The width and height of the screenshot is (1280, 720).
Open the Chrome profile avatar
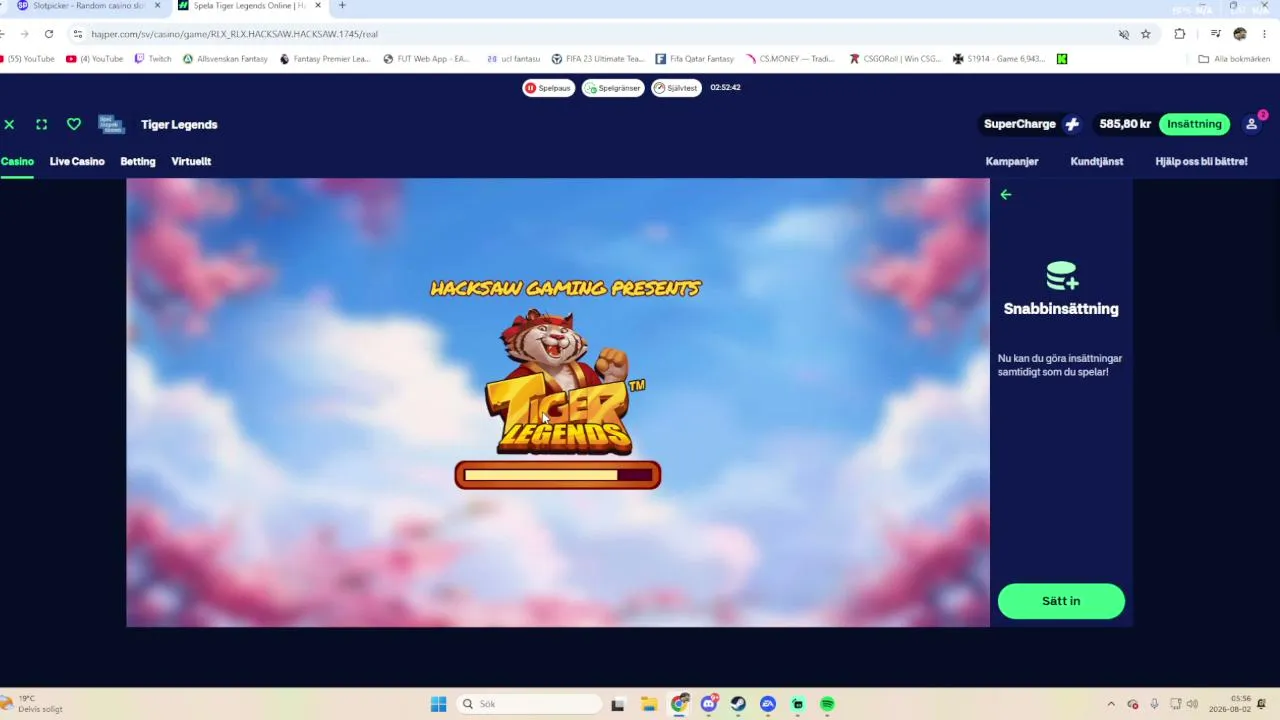[x=1240, y=34]
